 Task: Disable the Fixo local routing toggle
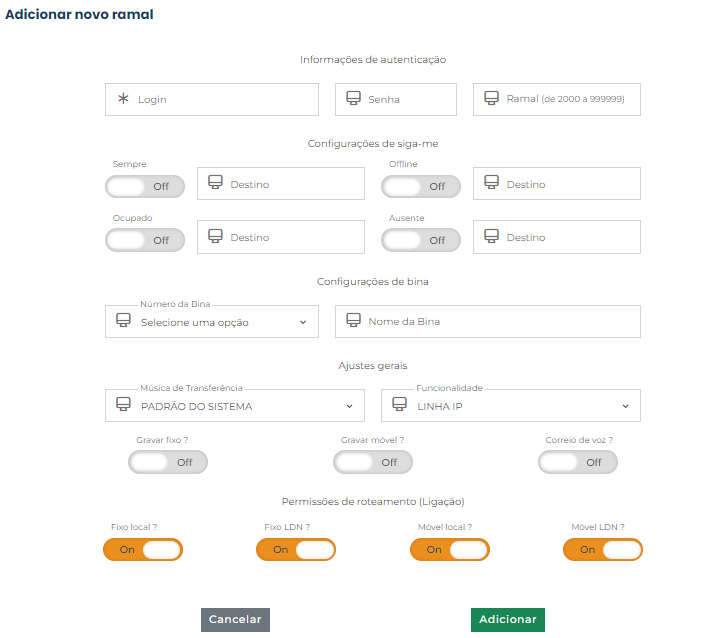tap(143, 549)
